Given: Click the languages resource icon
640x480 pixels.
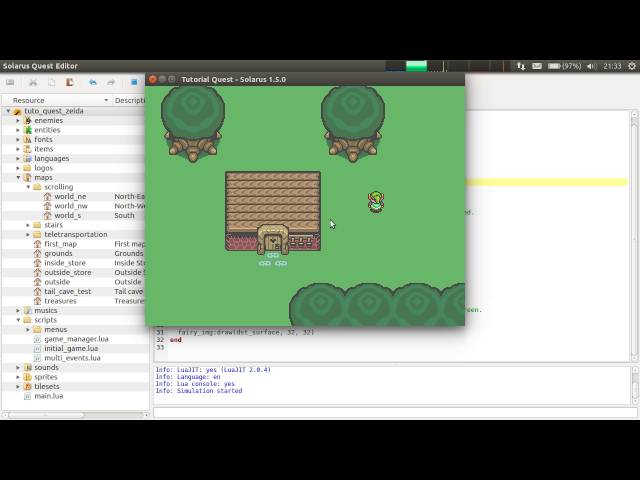Looking at the screenshot, I should [x=28, y=158].
